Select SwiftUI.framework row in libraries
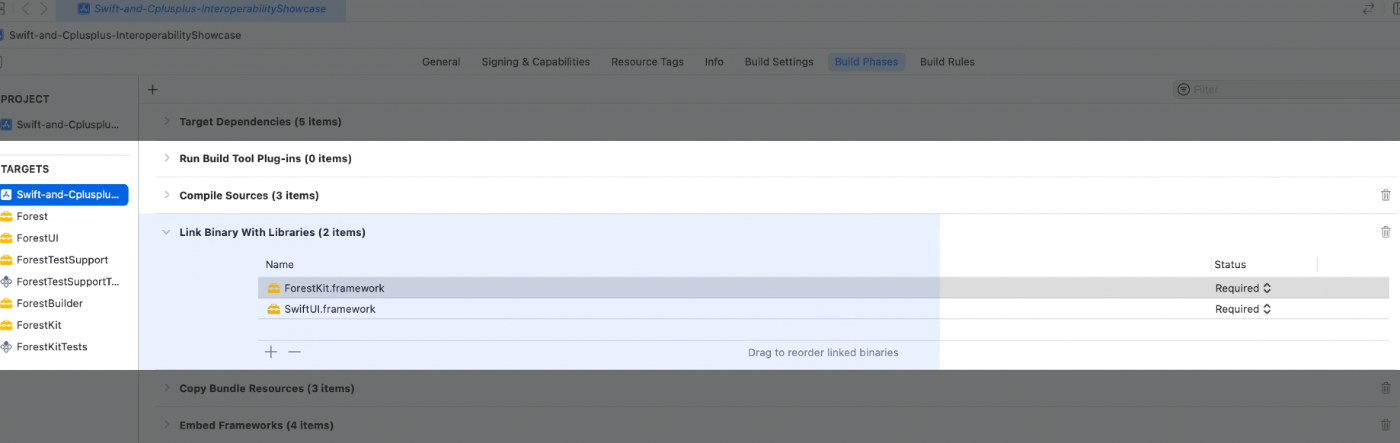Image resolution: width=1400 pixels, height=443 pixels. point(824,309)
